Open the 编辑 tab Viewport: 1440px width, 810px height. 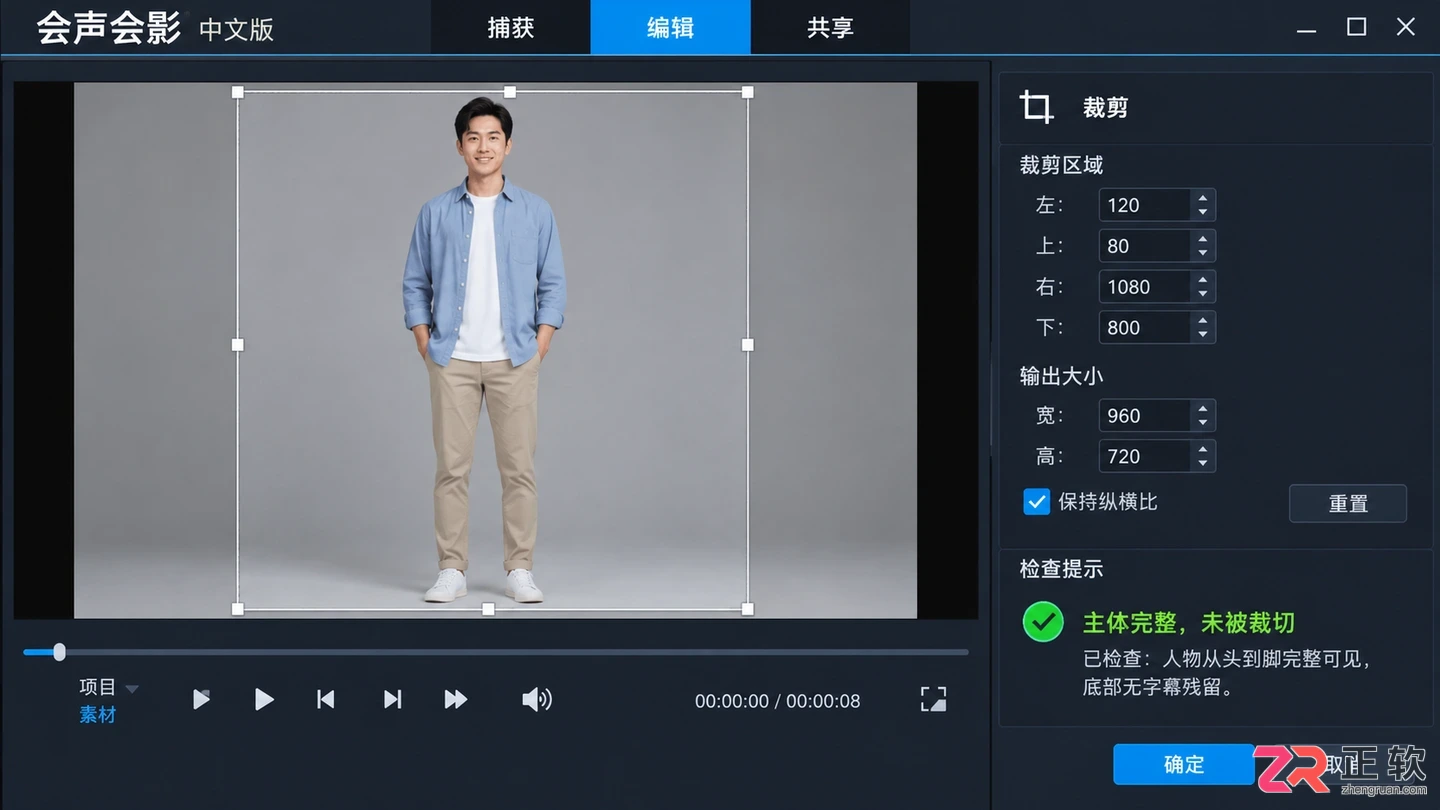[670, 27]
